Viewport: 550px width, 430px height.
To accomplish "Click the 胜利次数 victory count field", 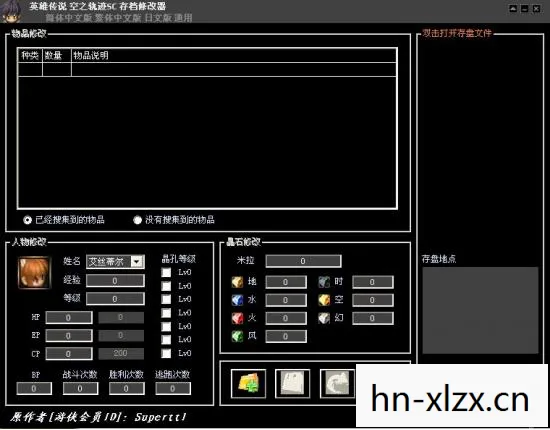I will tap(127, 388).
